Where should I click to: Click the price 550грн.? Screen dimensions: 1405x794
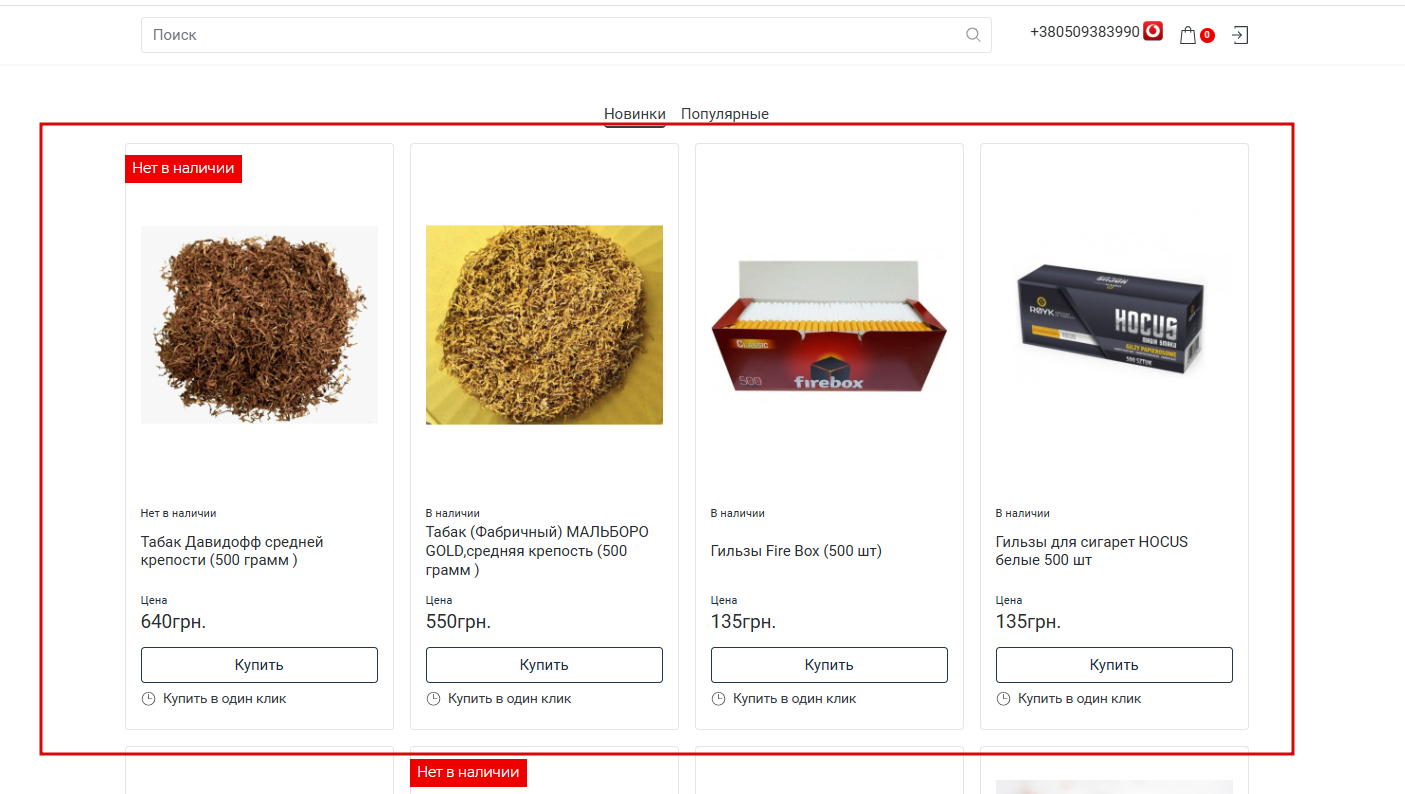pyautogui.click(x=458, y=622)
